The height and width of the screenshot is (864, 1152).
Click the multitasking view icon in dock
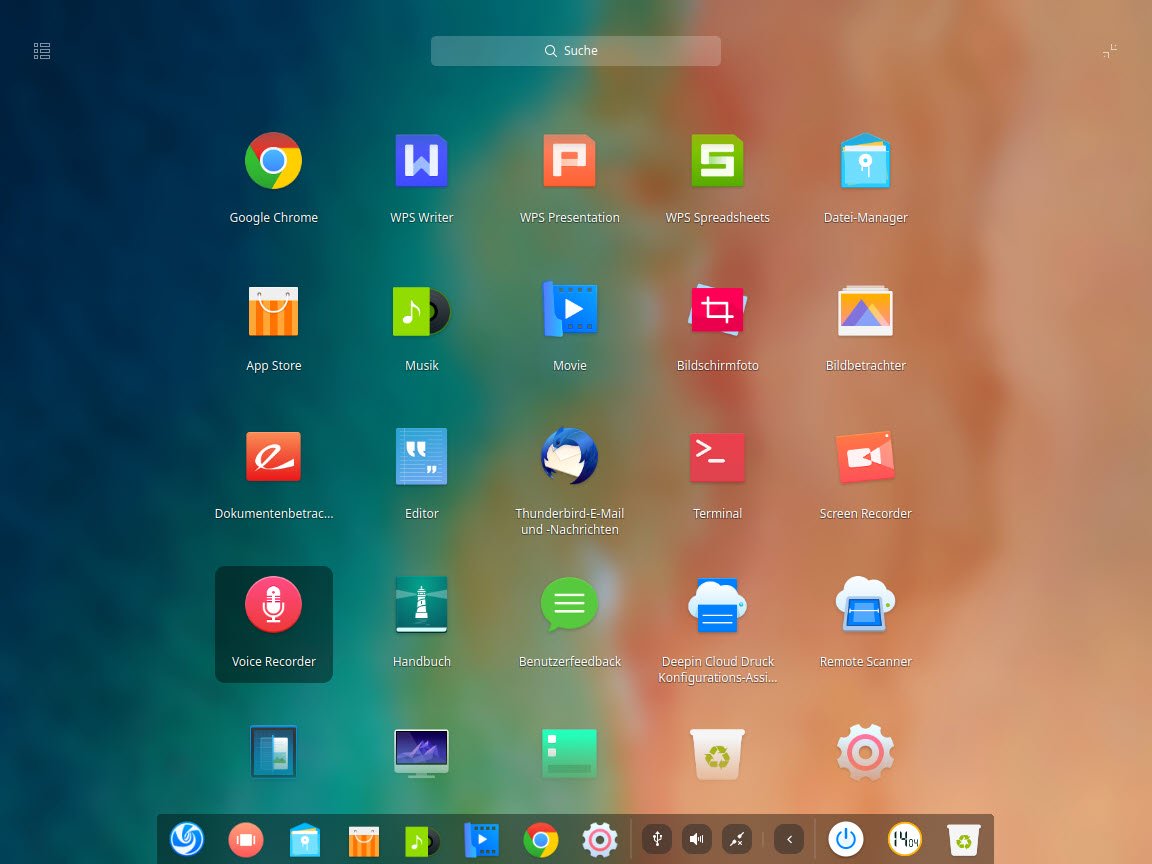(x=246, y=839)
